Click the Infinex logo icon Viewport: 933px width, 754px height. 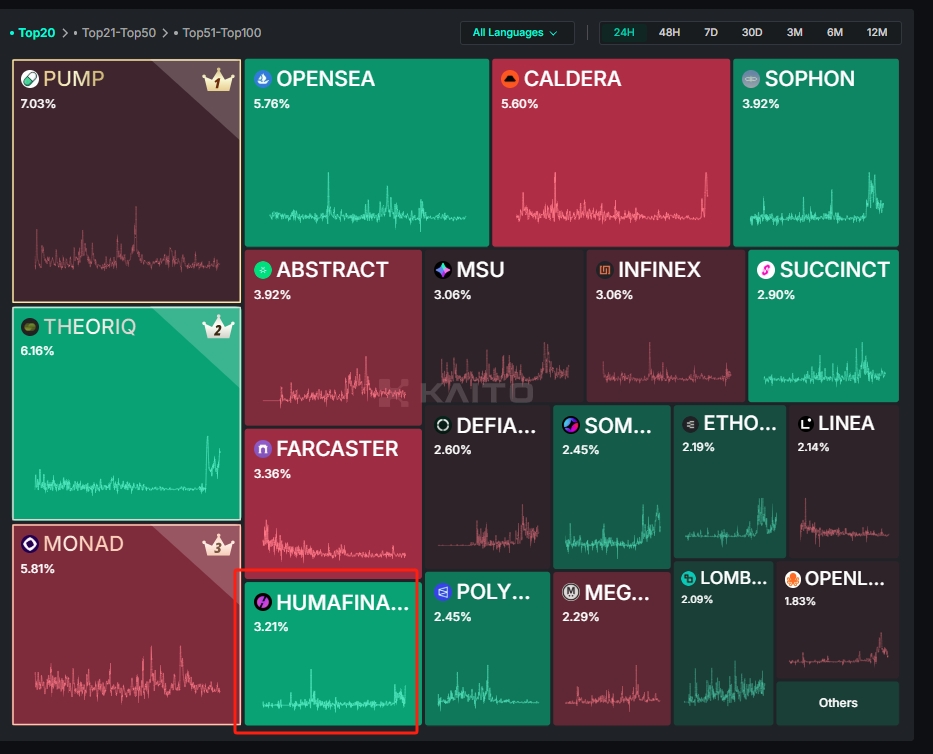(605, 270)
